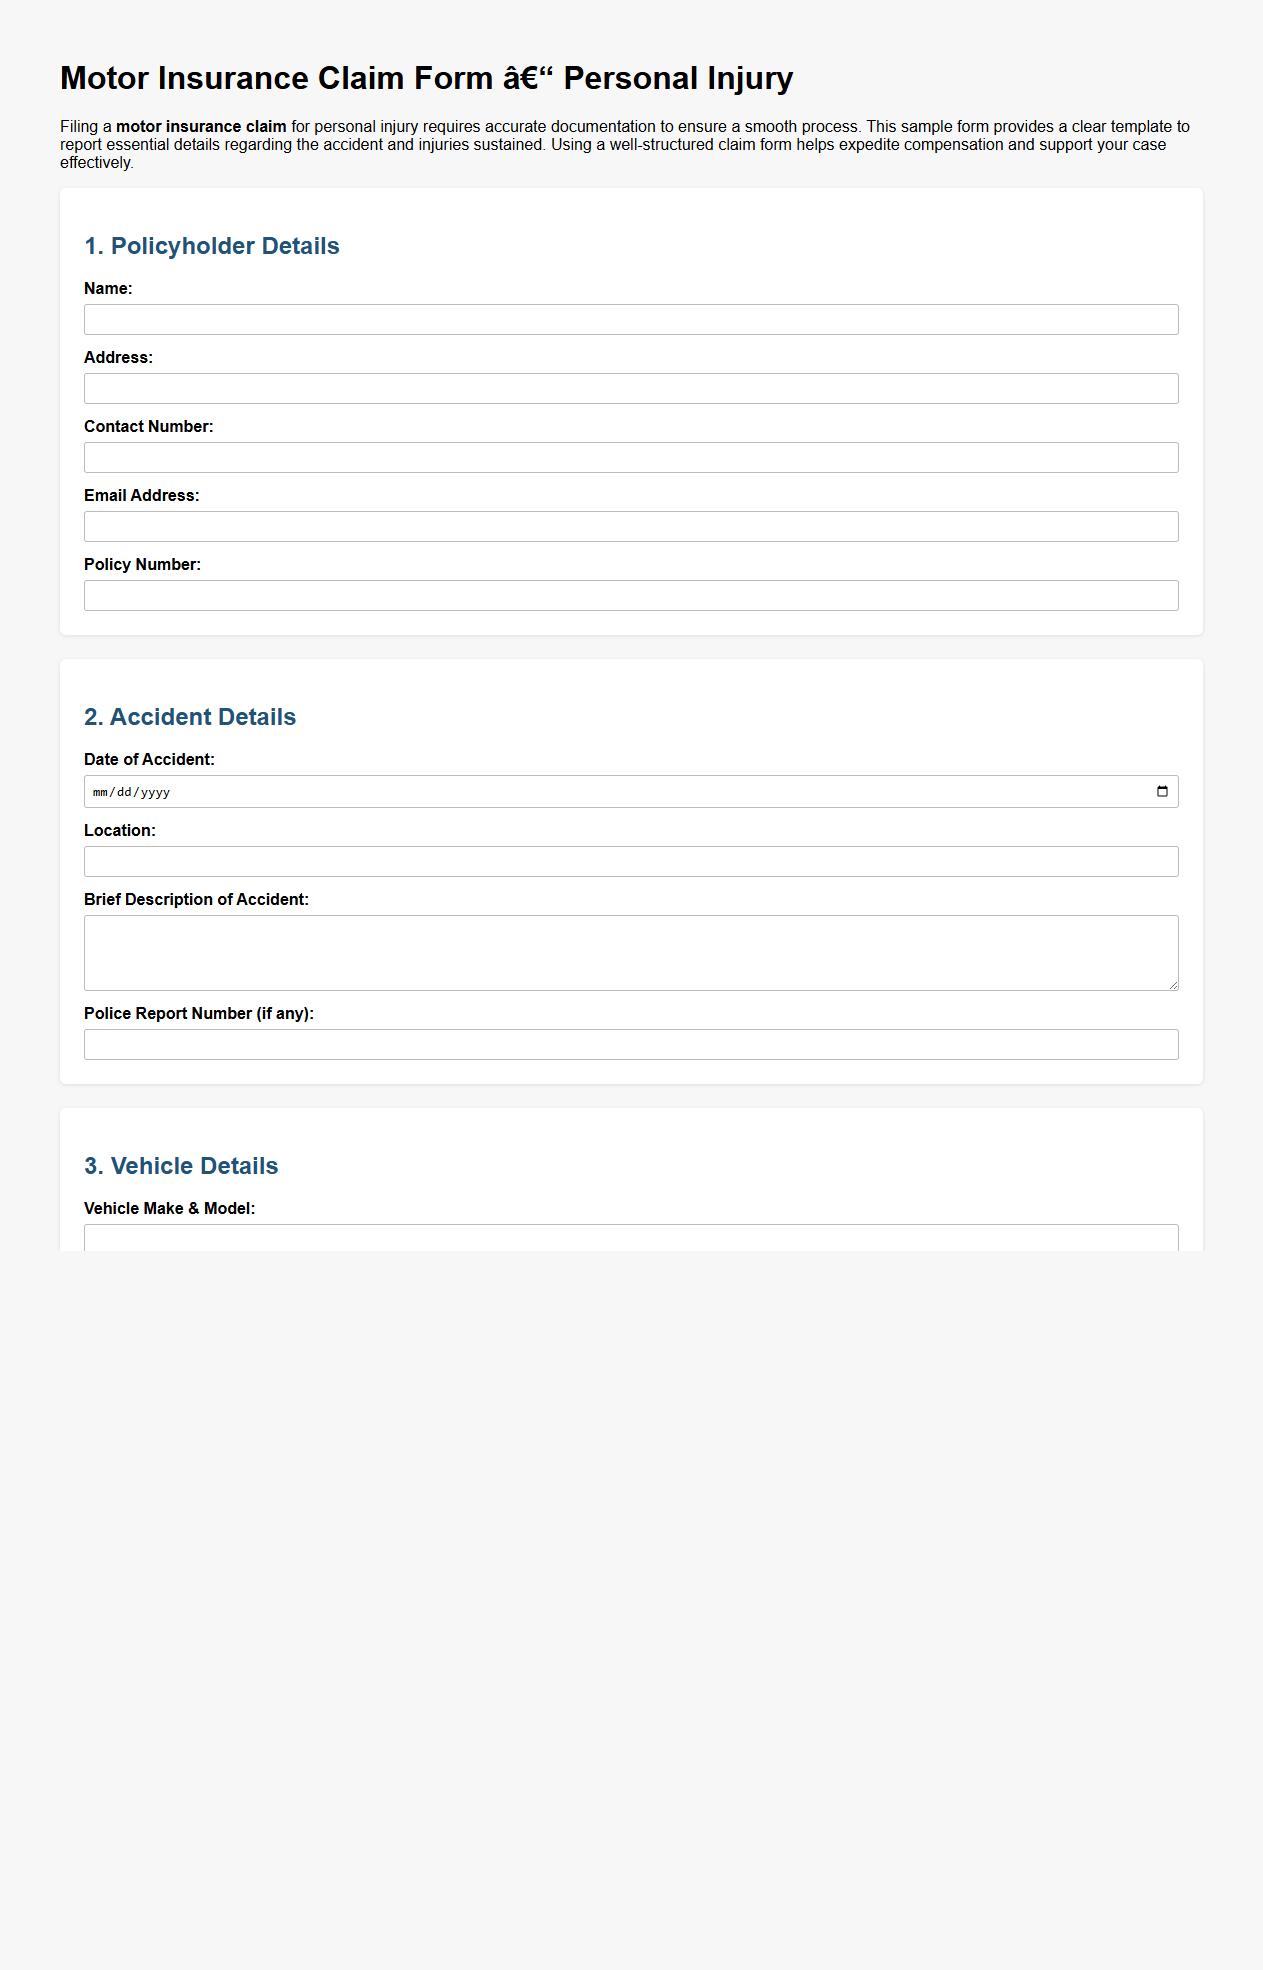Click the Name input field
Image resolution: width=1263 pixels, height=1970 pixels.
click(630, 319)
